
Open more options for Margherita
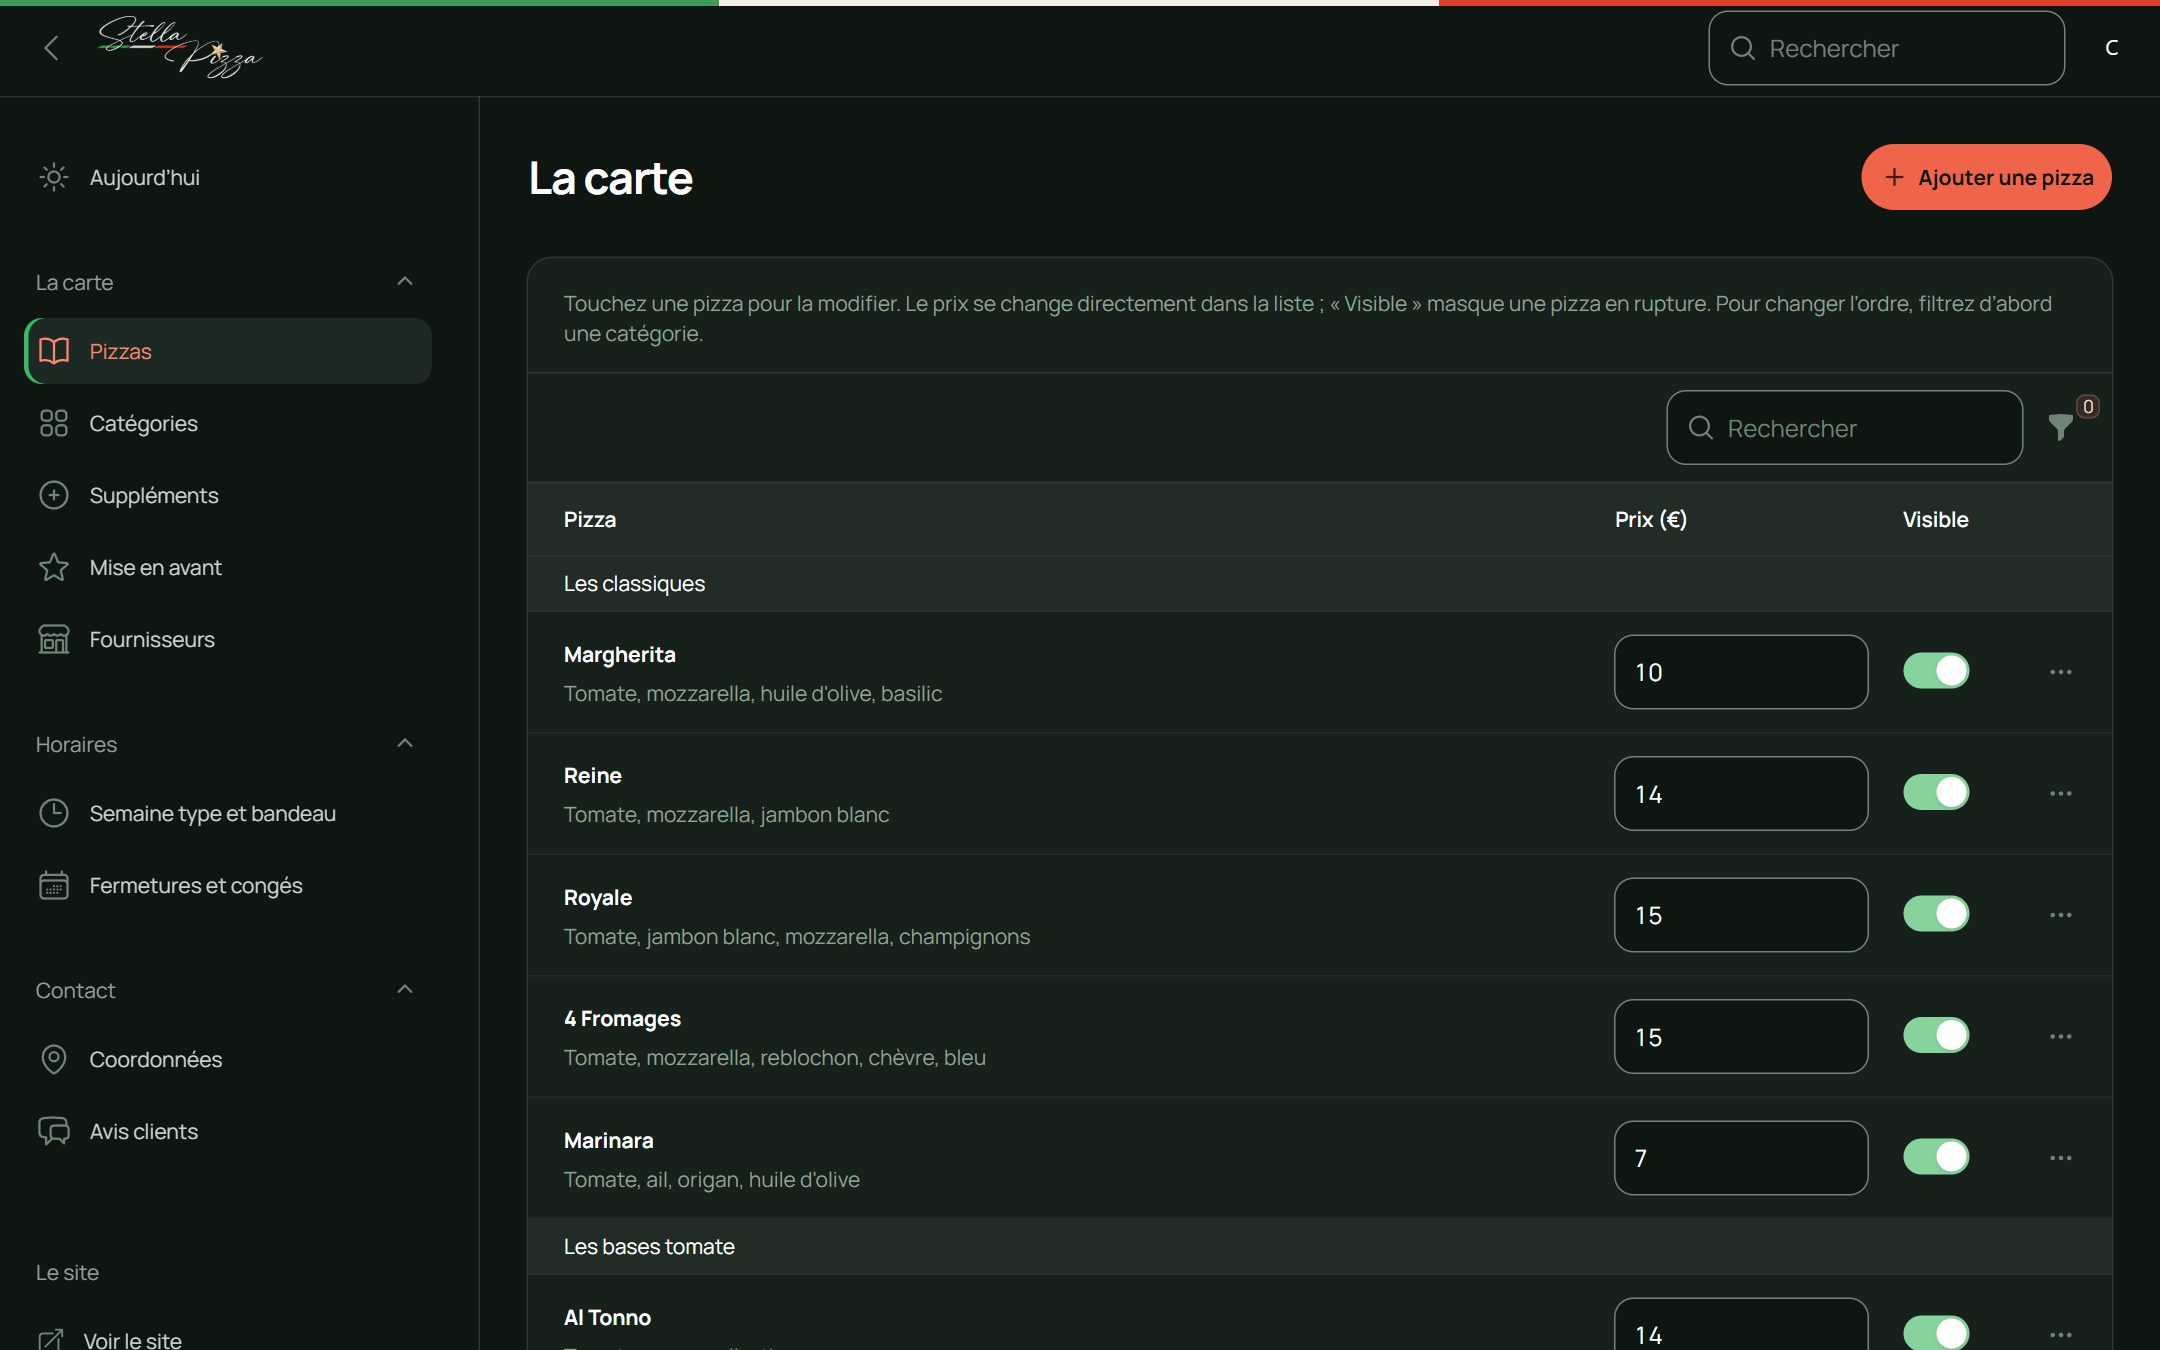point(2060,672)
